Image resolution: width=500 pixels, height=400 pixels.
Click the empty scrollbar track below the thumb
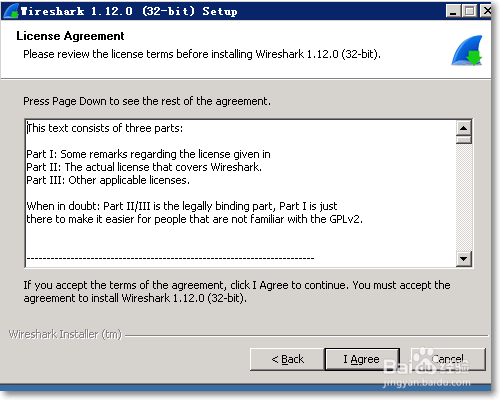[464, 197]
